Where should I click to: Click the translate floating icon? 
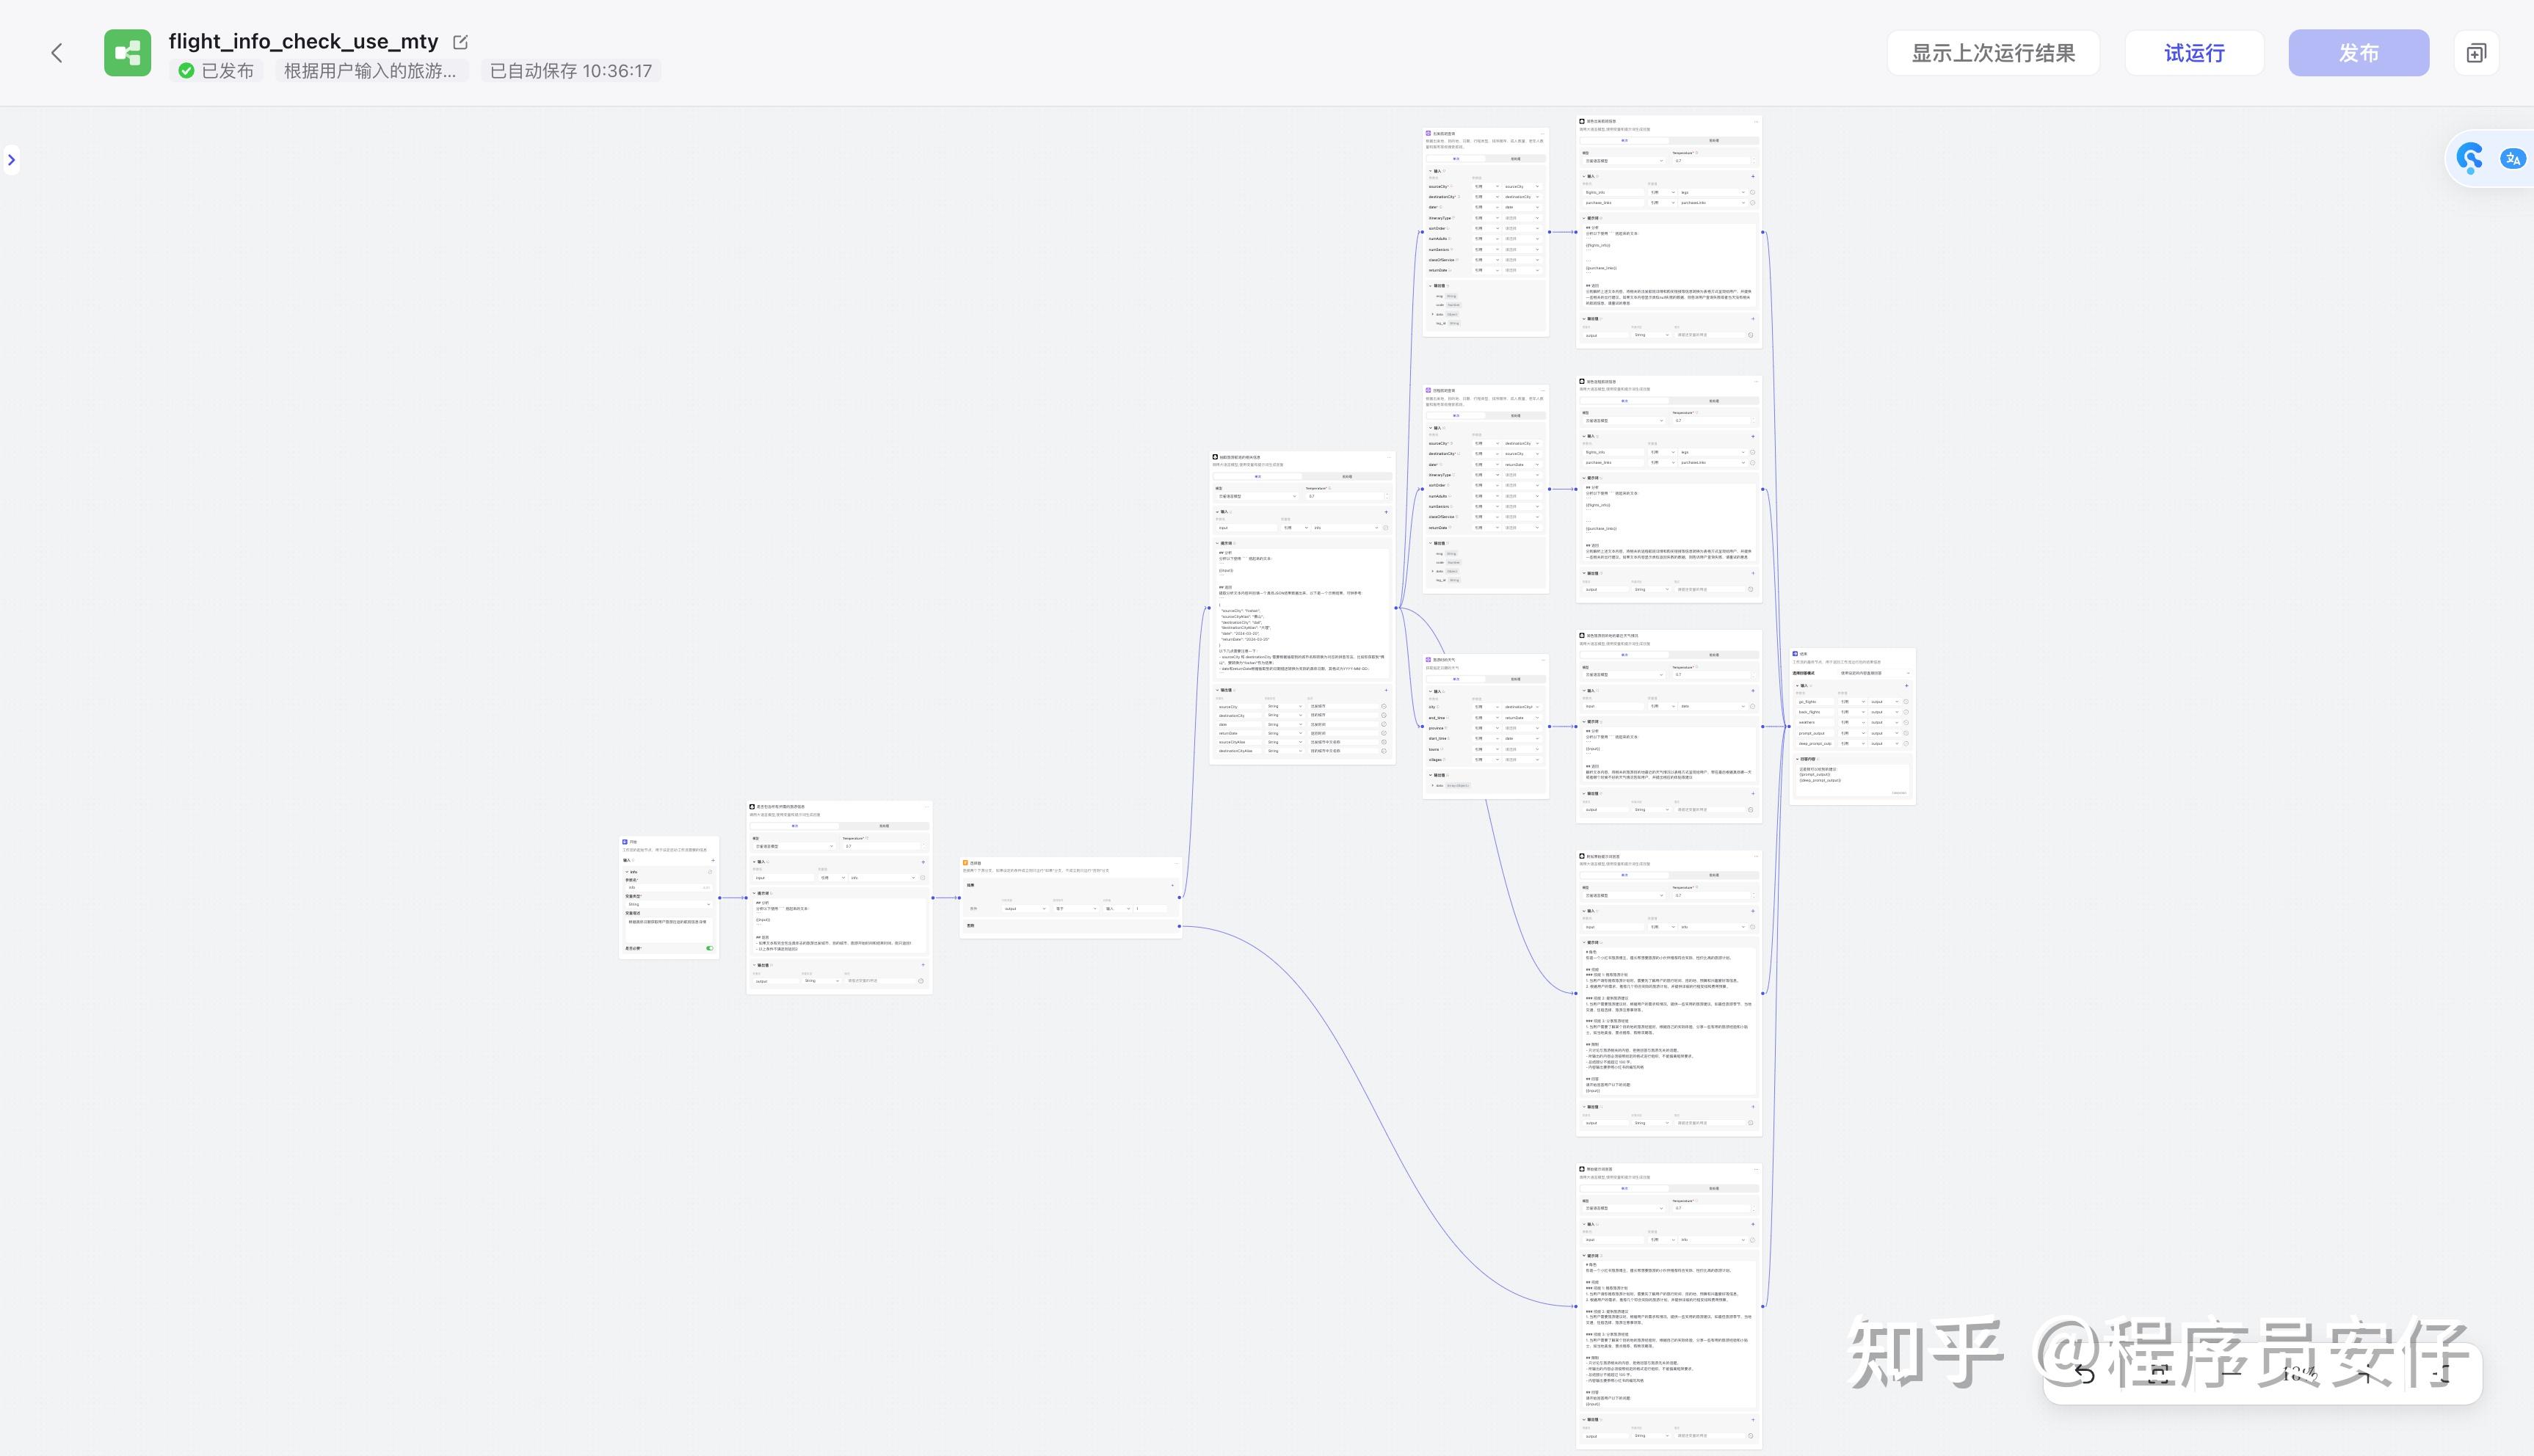2512,158
